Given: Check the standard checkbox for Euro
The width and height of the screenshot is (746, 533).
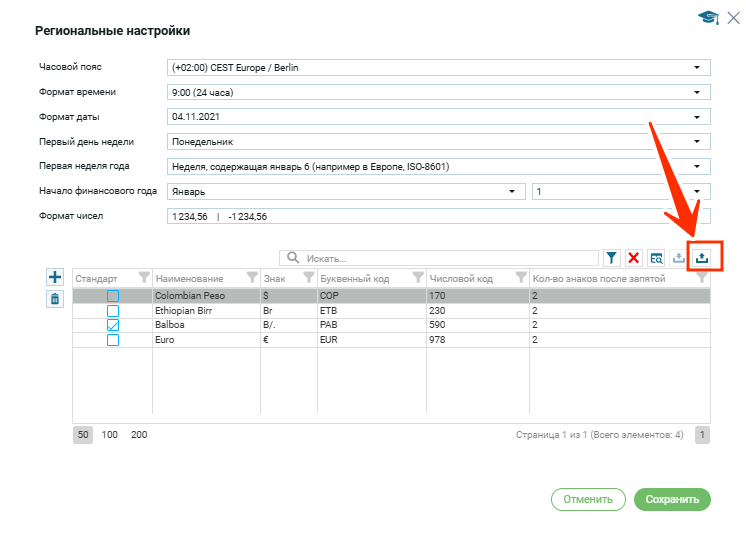Looking at the screenshot, I should pos(113,340).
